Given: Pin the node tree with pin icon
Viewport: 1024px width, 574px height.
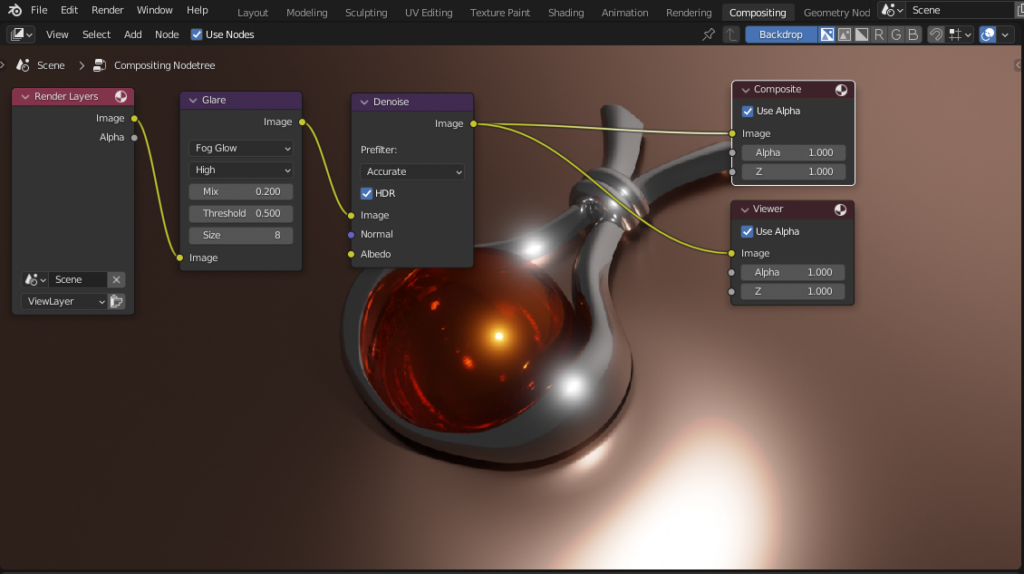Looking at the screenshot, I should pyautogui.click(x=709, y=34).
